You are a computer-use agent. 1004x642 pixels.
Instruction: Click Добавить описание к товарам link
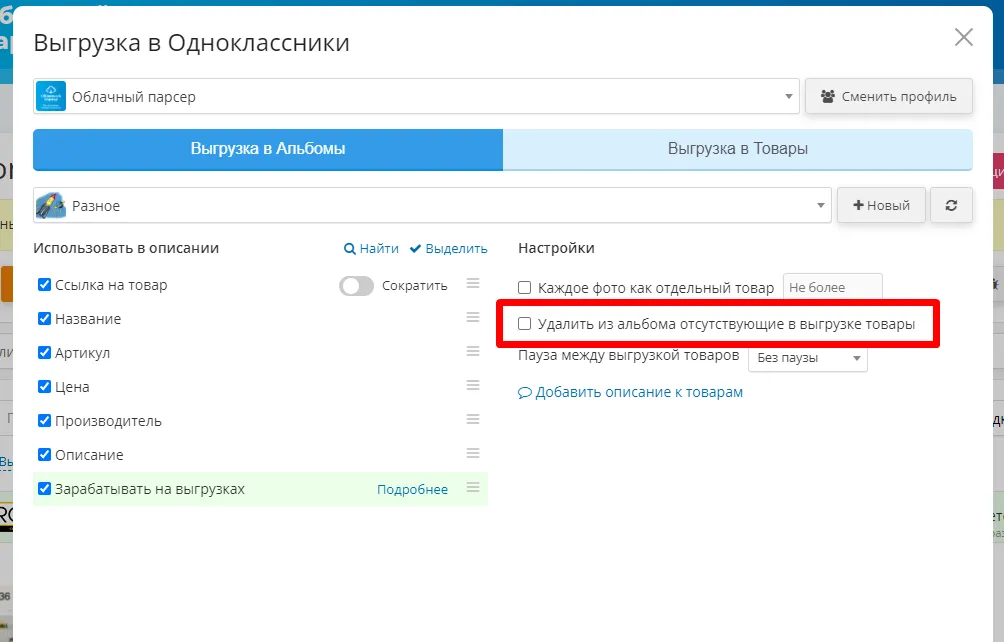click(631, 392)
